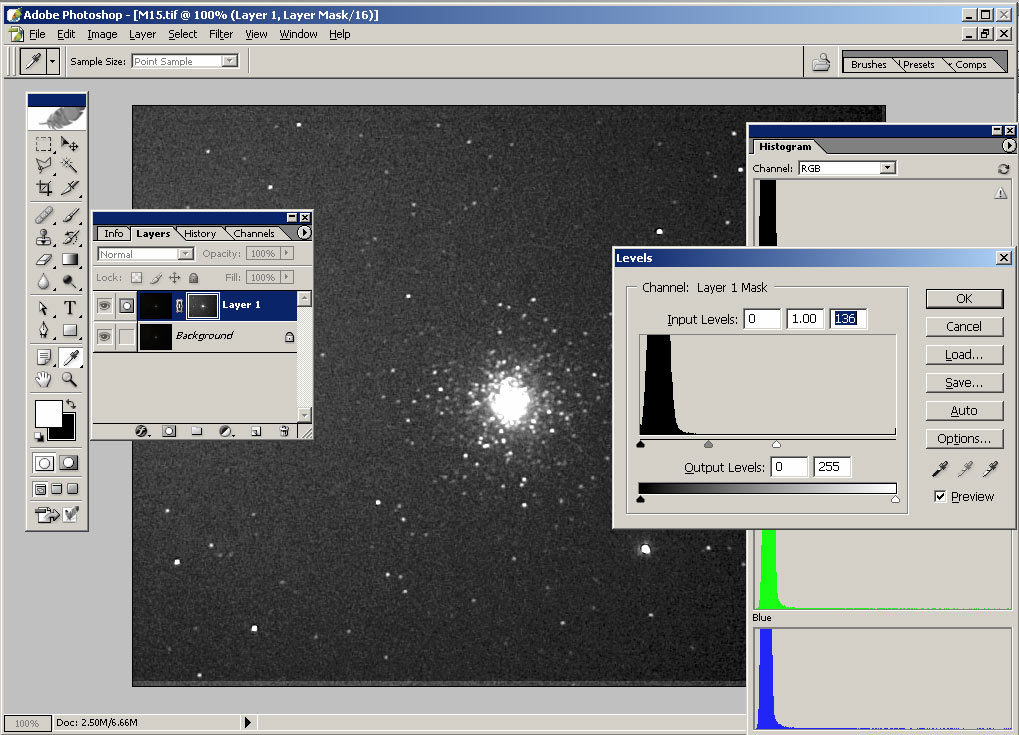Activate the Hand tool

pos(44,379)
